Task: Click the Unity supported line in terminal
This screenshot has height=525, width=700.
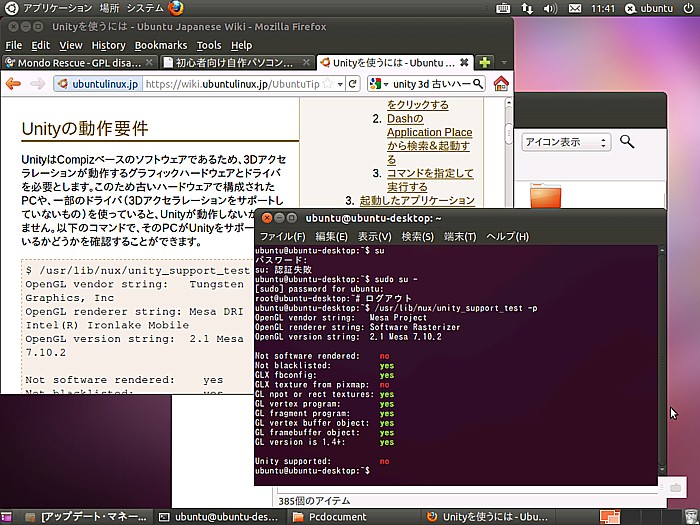Action: tap(322, 461)
